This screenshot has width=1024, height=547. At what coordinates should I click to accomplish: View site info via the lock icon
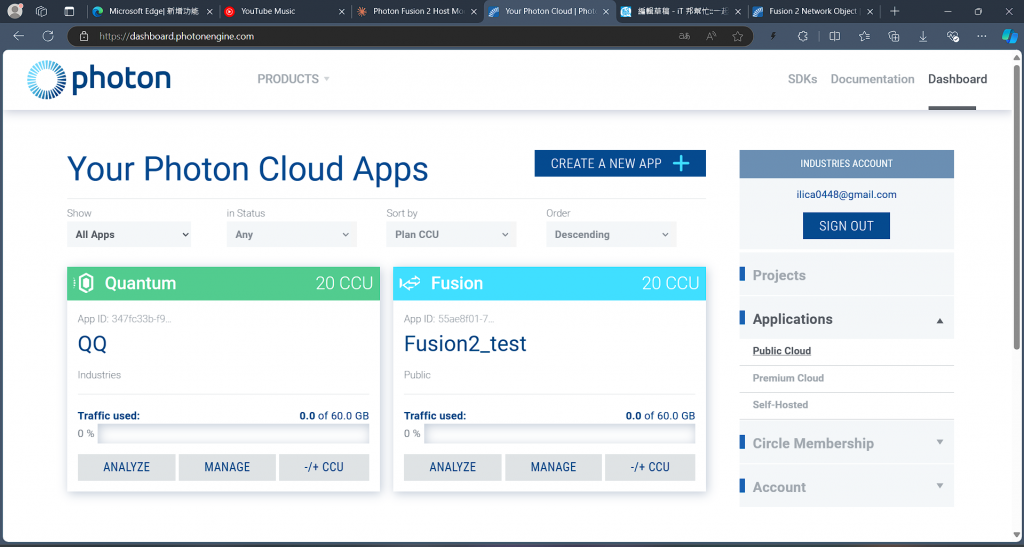pyautogui.click(x=84, y=37)
